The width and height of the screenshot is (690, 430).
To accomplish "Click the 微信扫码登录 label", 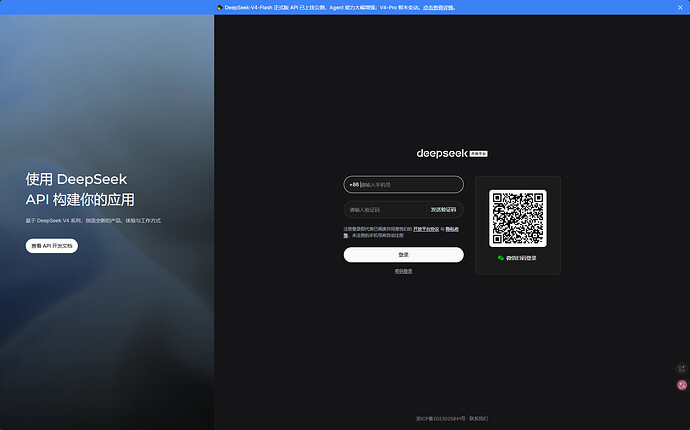I will tap(521, 258).
